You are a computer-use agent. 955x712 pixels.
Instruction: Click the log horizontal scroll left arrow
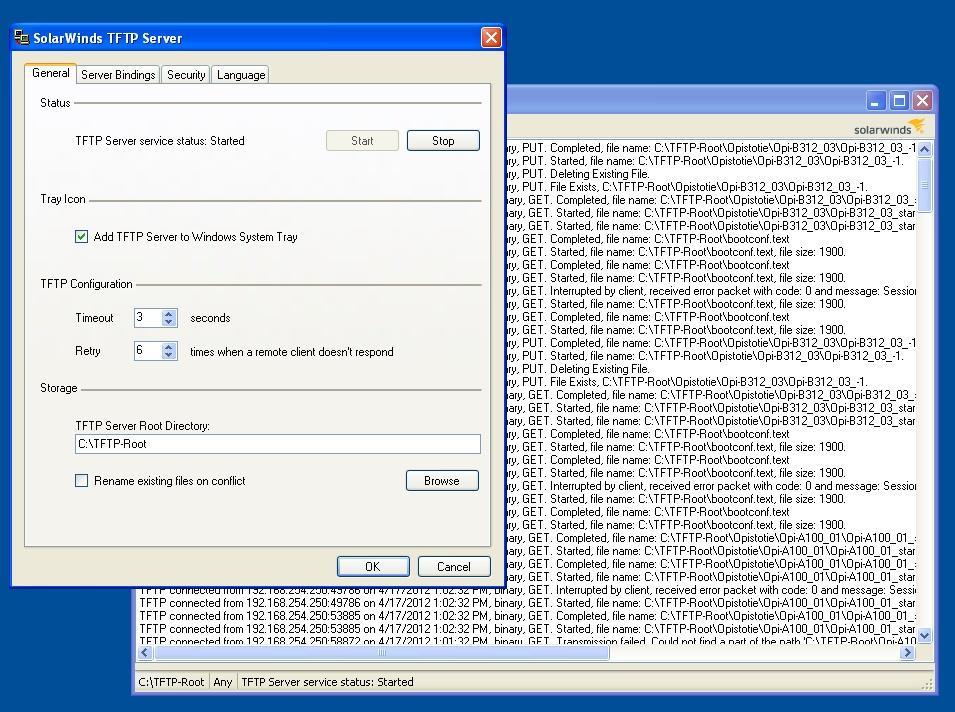(145, 653)
